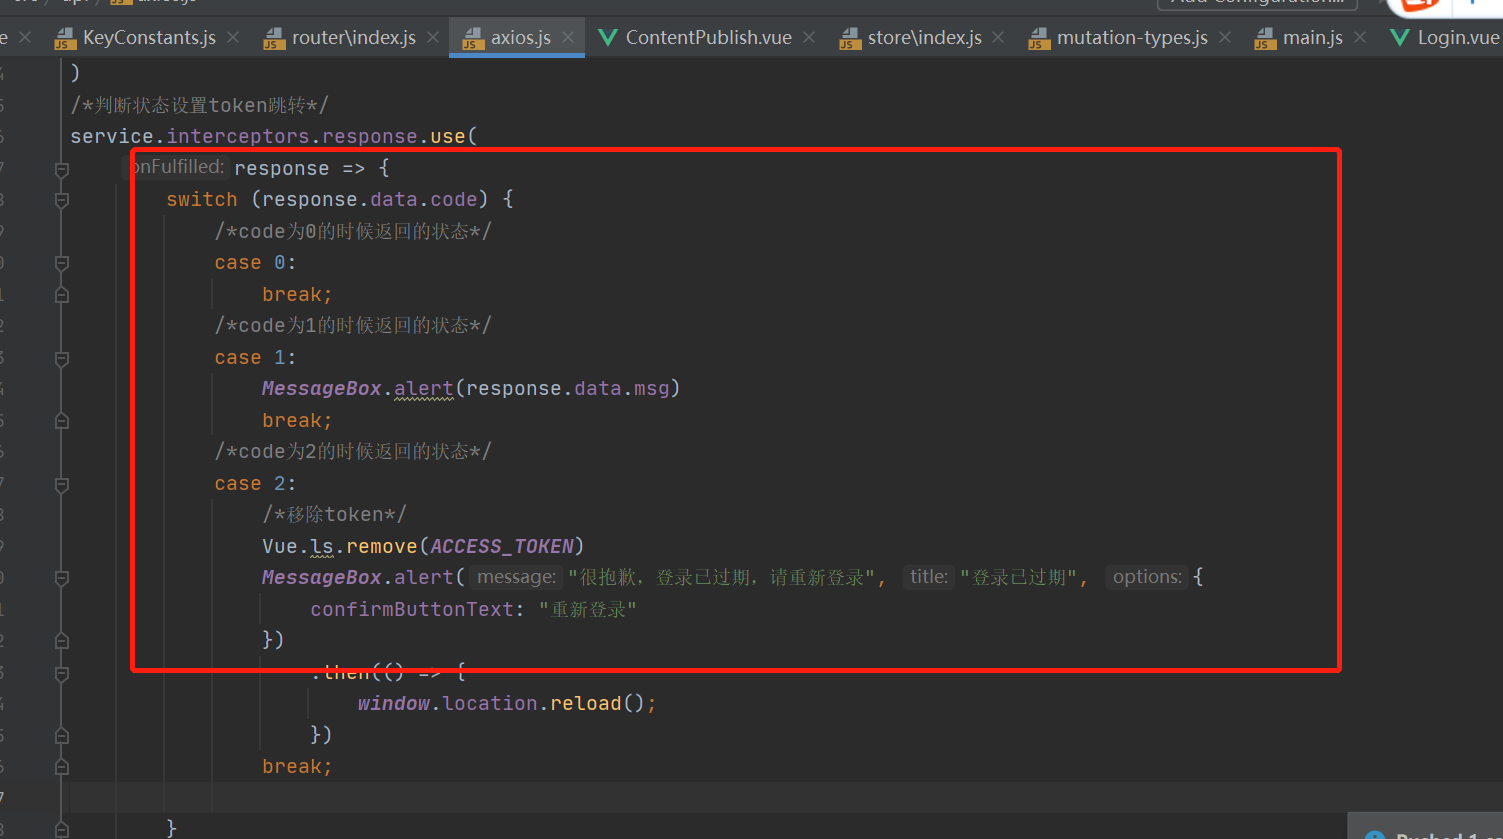Click fold end marker after window.location.reload
Image resolution: width=1503 pixels, height=839 pixels.
tap(62, 735)
